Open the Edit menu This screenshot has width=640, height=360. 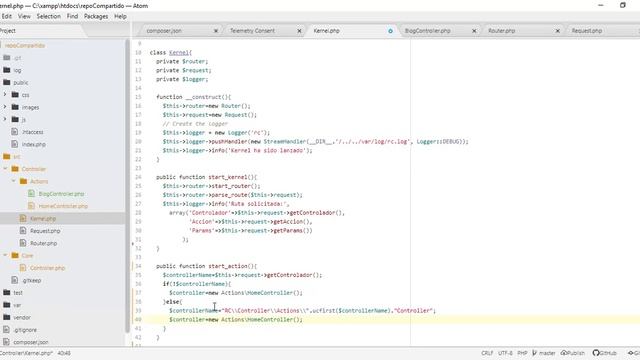(7, 16)
